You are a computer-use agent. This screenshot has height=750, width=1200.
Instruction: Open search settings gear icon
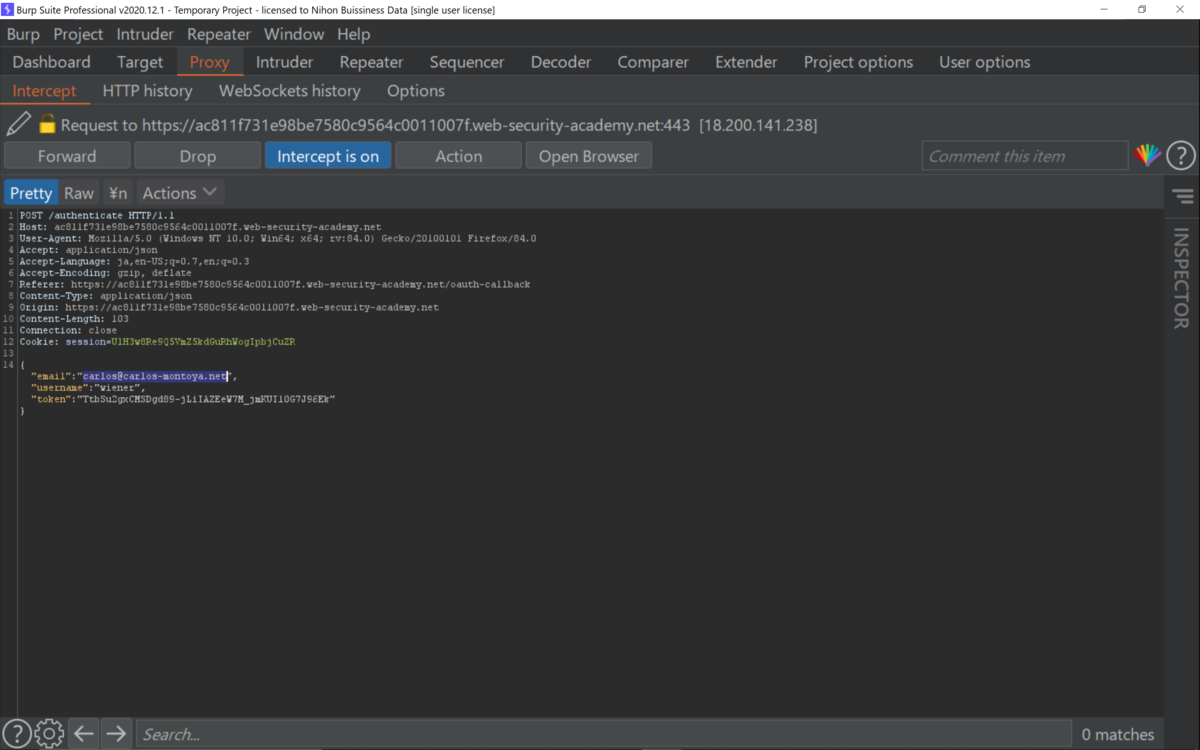[49, 734]
